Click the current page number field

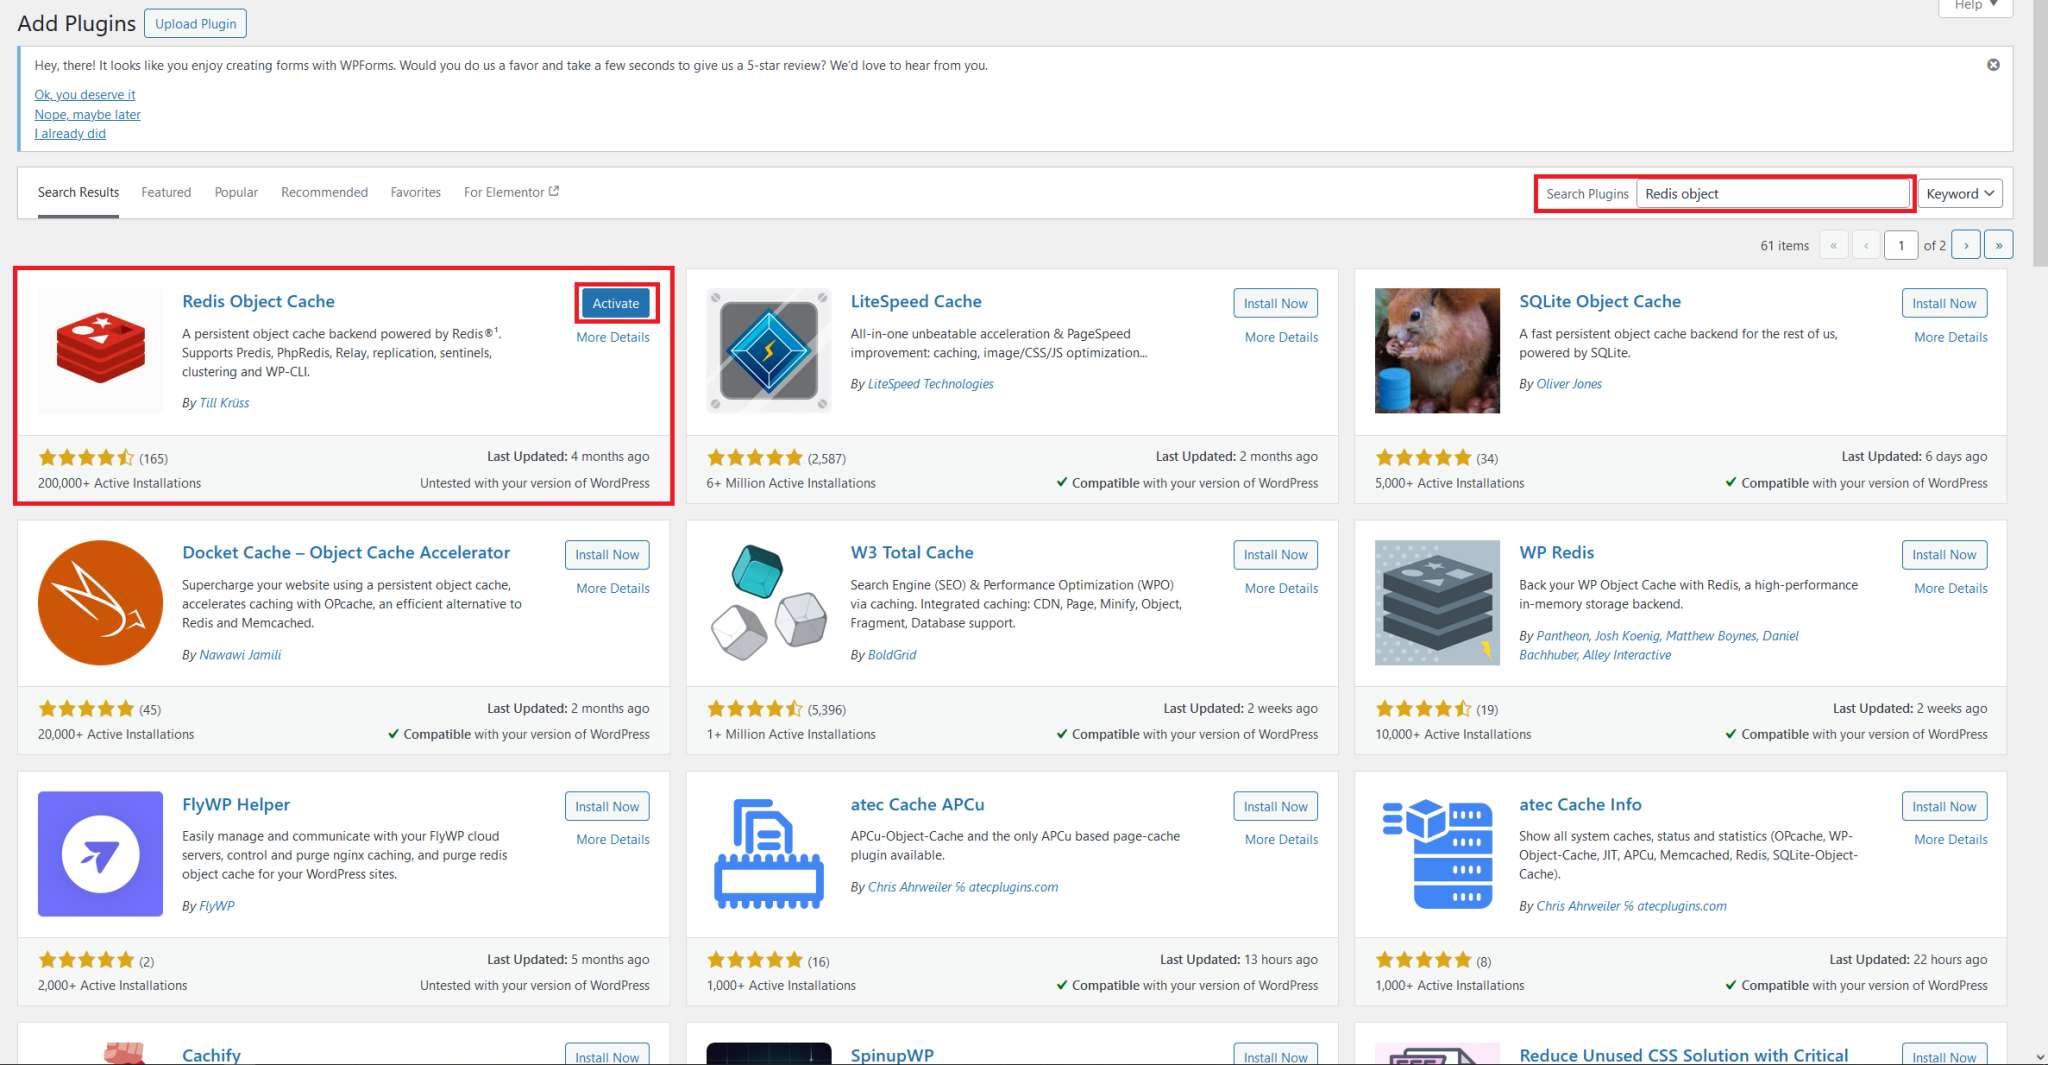coord(1901,245)
